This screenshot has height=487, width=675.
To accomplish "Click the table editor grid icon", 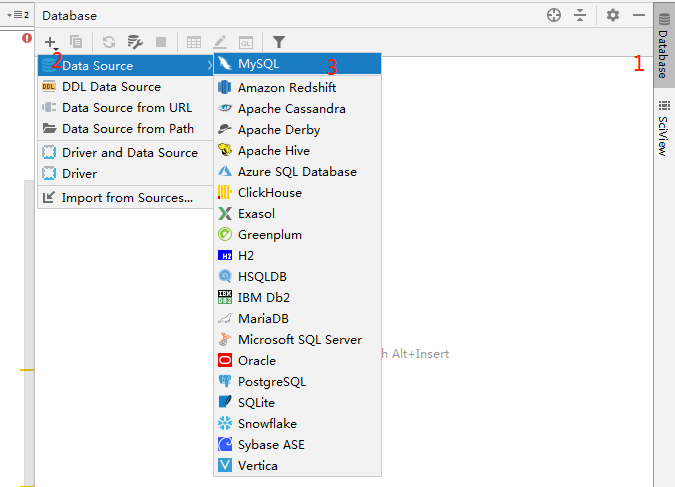I will (194, 42).
